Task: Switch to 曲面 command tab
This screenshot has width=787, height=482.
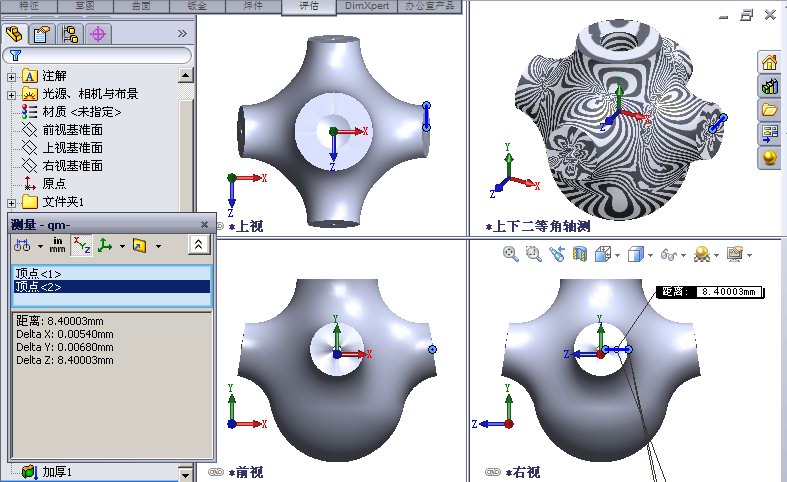Action: (142, 6)
